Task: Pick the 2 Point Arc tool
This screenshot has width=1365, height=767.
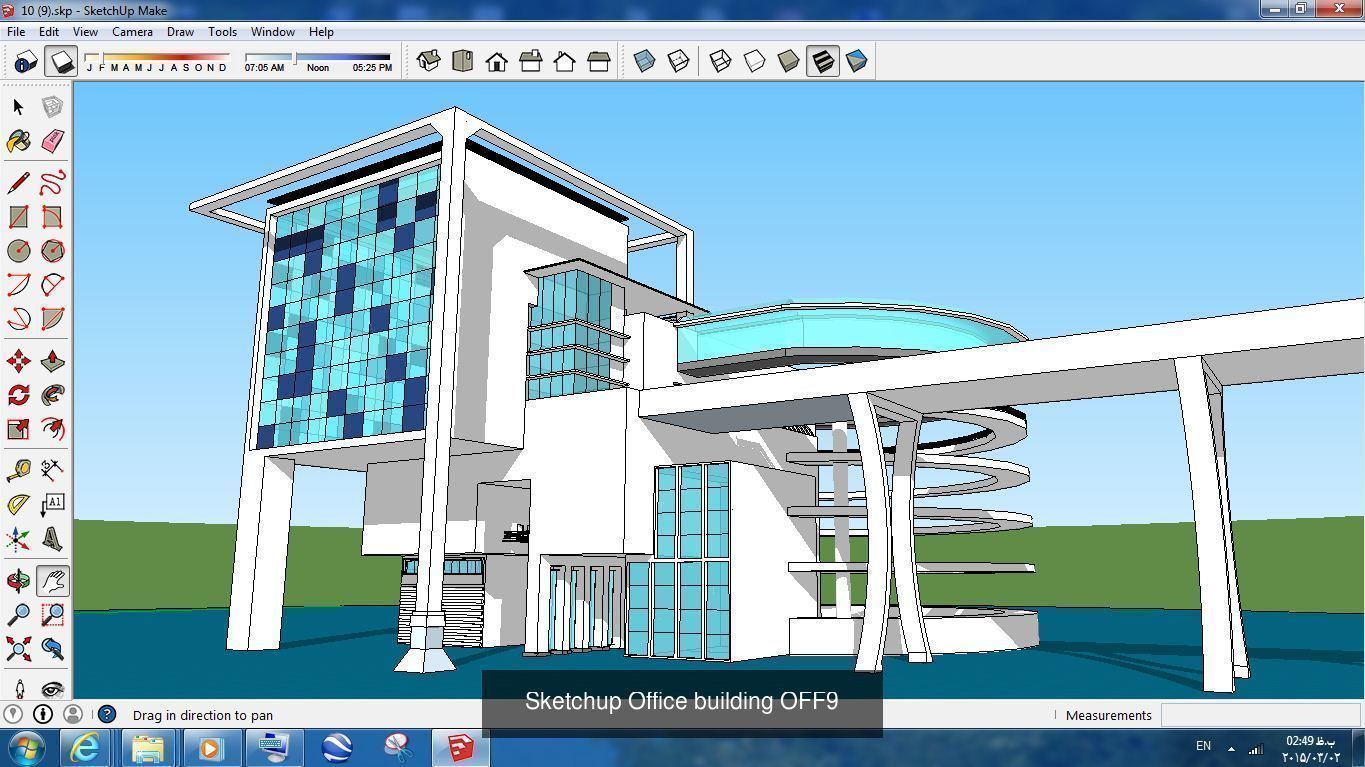Action: tap(52, 285)
